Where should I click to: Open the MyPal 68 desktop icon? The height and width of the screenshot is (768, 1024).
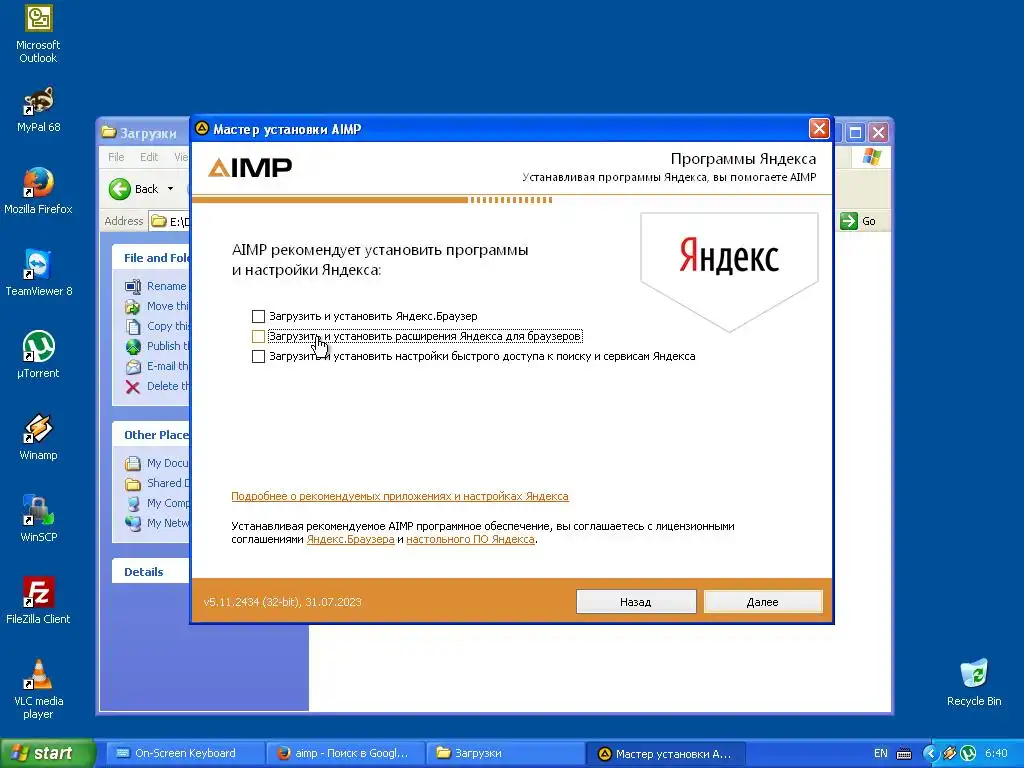point(38,110)
